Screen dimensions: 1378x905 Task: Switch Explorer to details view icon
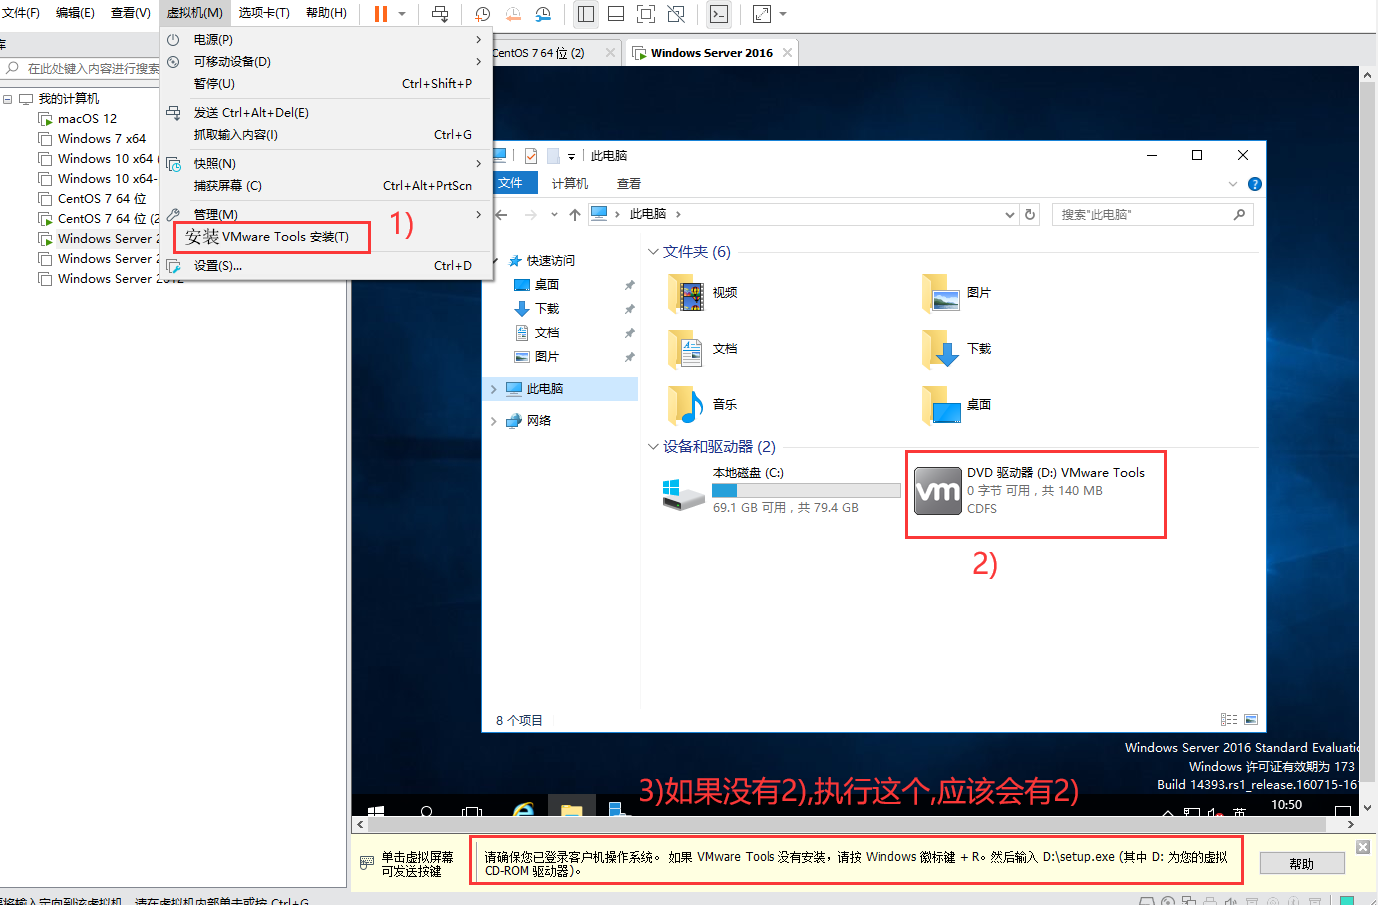pos(1229,720)
